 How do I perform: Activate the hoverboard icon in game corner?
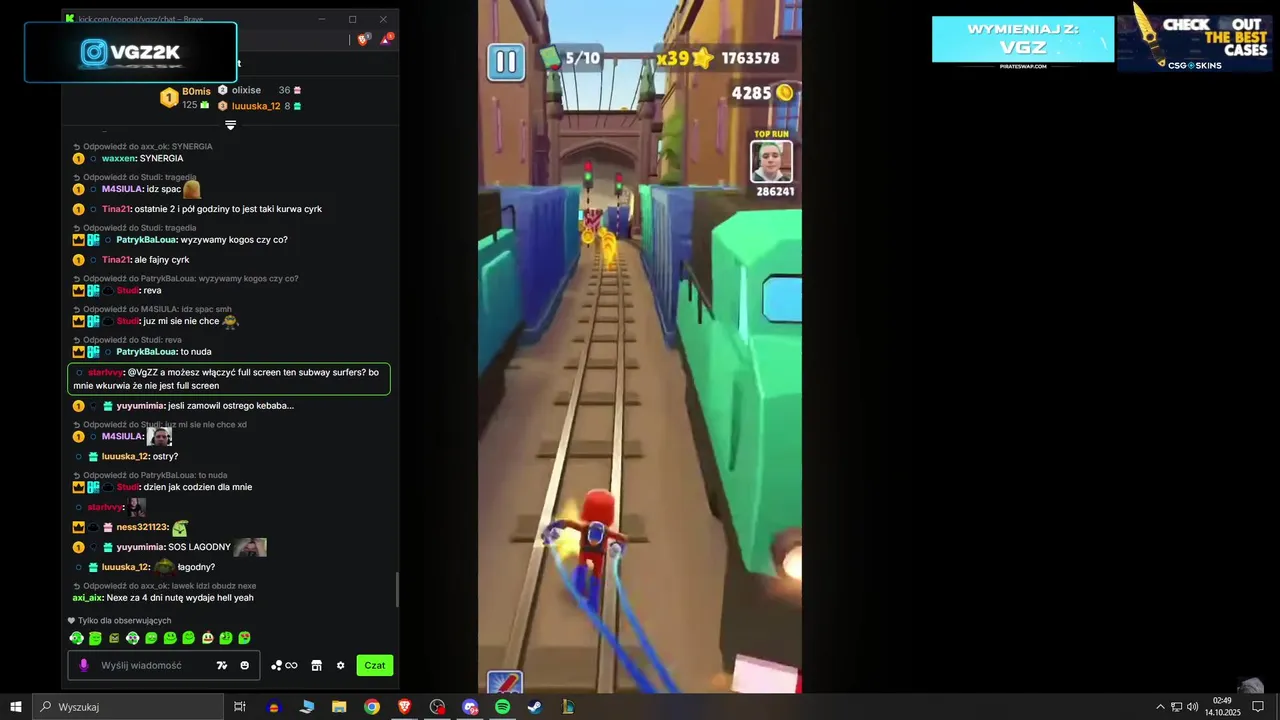(x=505, y=683)
